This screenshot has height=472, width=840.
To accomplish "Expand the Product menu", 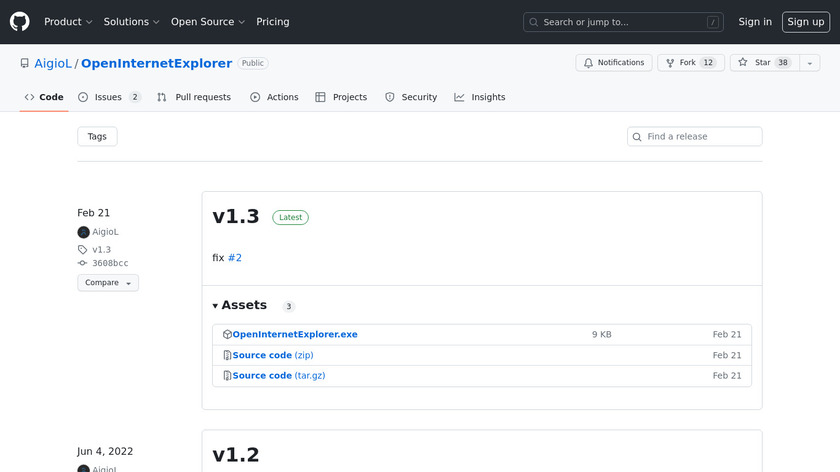I will (x=68, y=21).
